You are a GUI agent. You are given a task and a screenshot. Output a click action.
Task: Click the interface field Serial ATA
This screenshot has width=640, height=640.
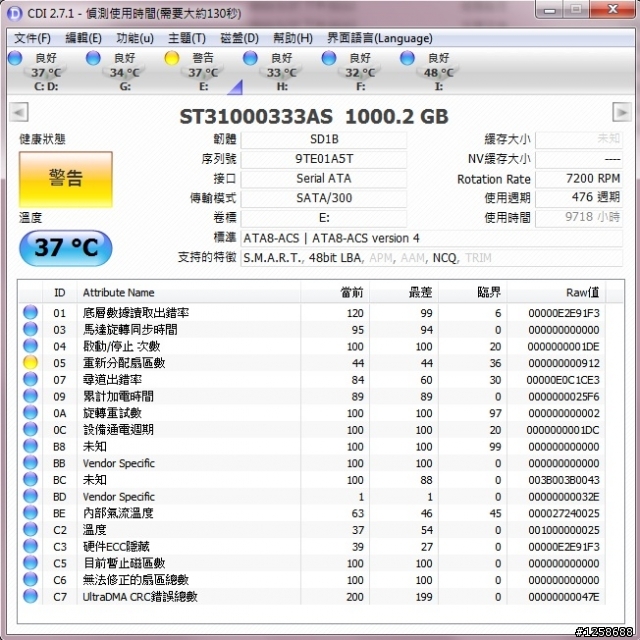pyautogui.click(x=324, y=179)
